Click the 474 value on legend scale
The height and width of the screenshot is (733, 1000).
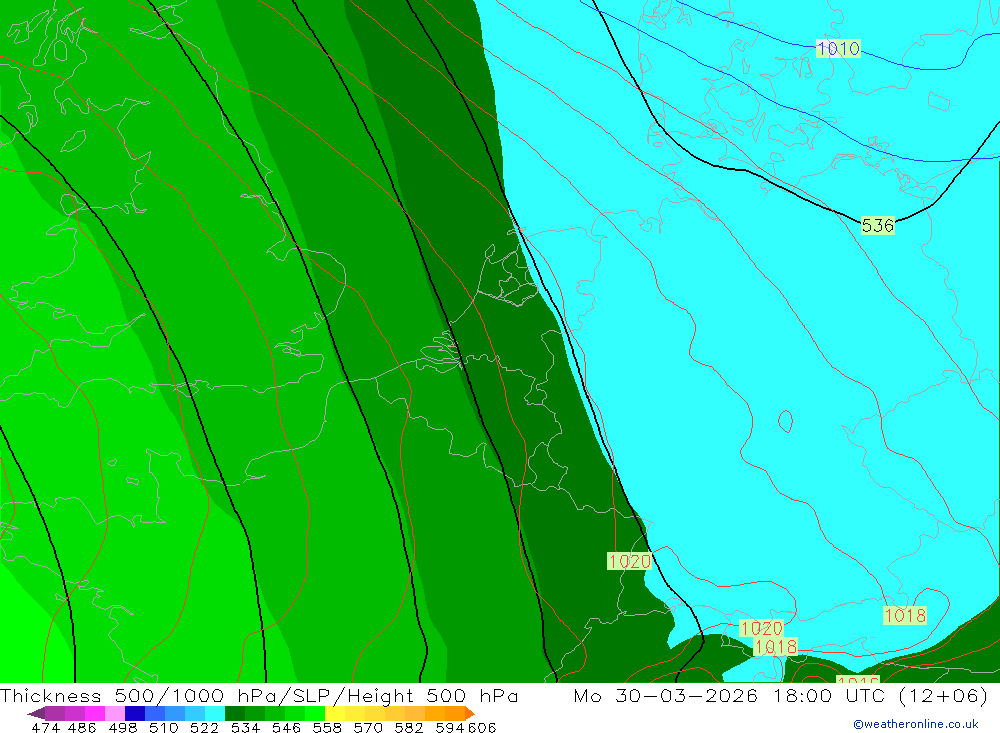[45, 727]
